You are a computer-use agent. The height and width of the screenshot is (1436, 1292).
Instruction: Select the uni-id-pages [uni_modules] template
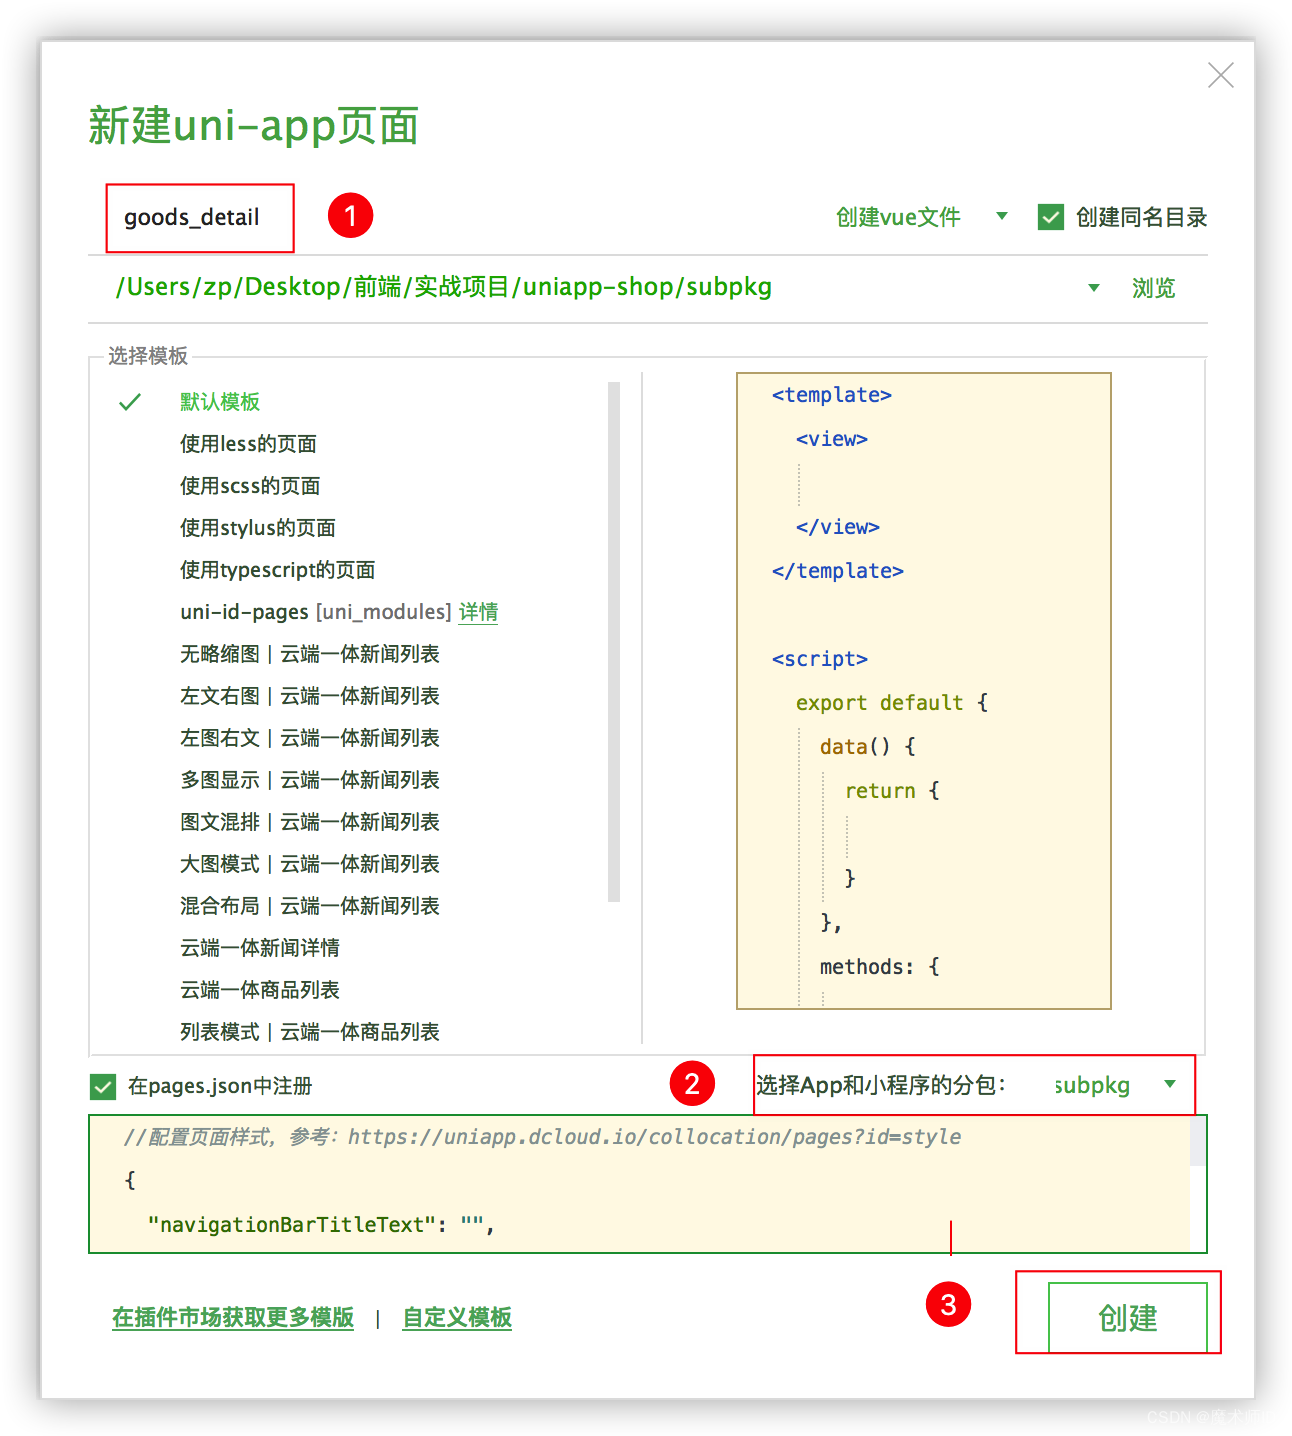tap(316, 612)
